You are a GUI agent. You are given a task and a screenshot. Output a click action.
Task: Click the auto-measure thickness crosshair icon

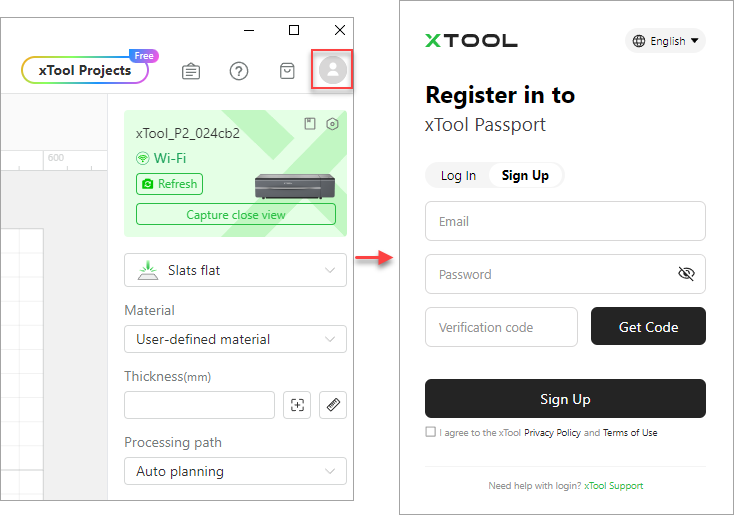297,405
